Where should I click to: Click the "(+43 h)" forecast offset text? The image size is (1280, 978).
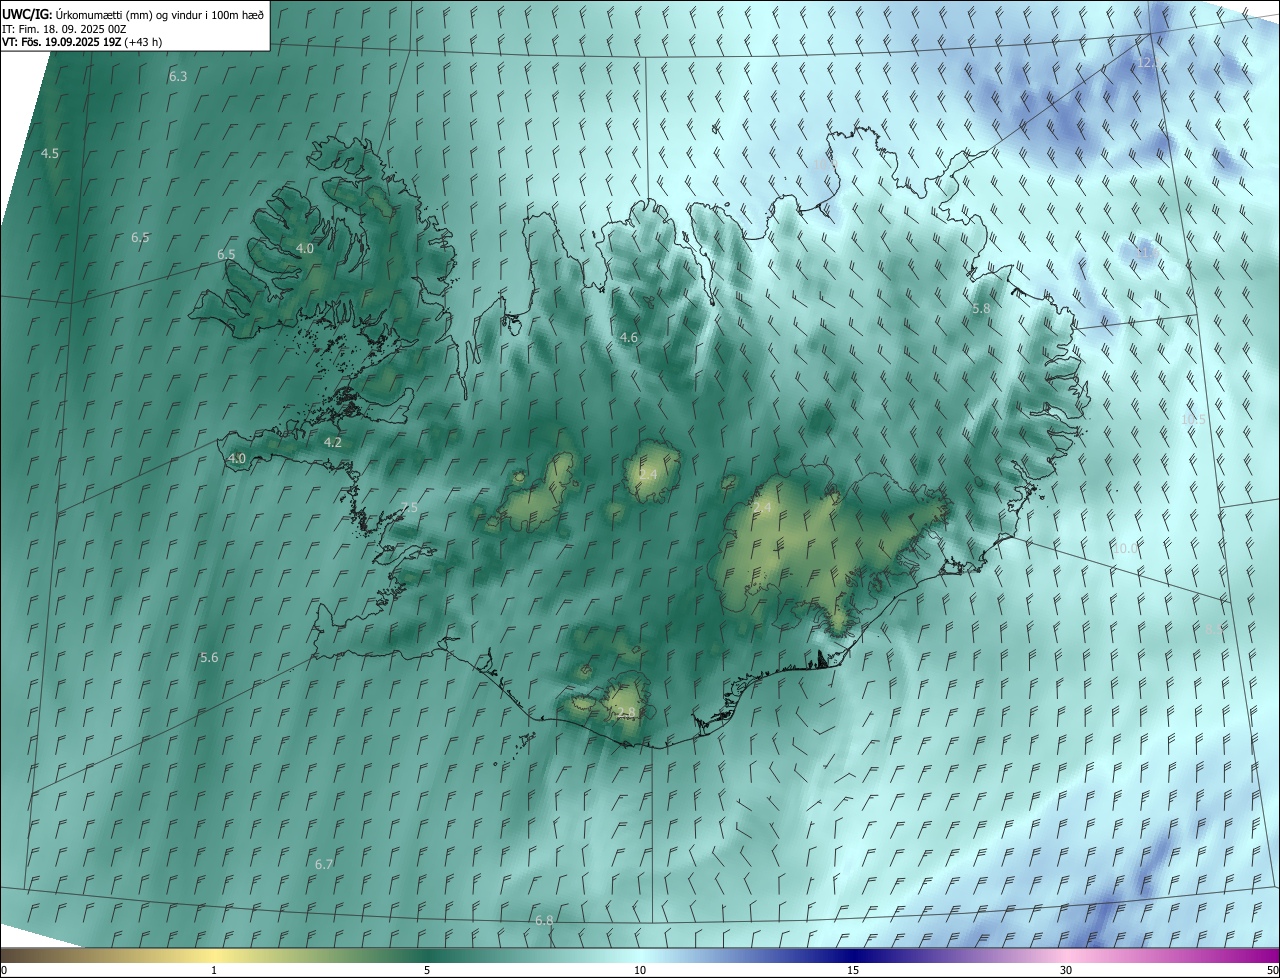coord(144,42)
